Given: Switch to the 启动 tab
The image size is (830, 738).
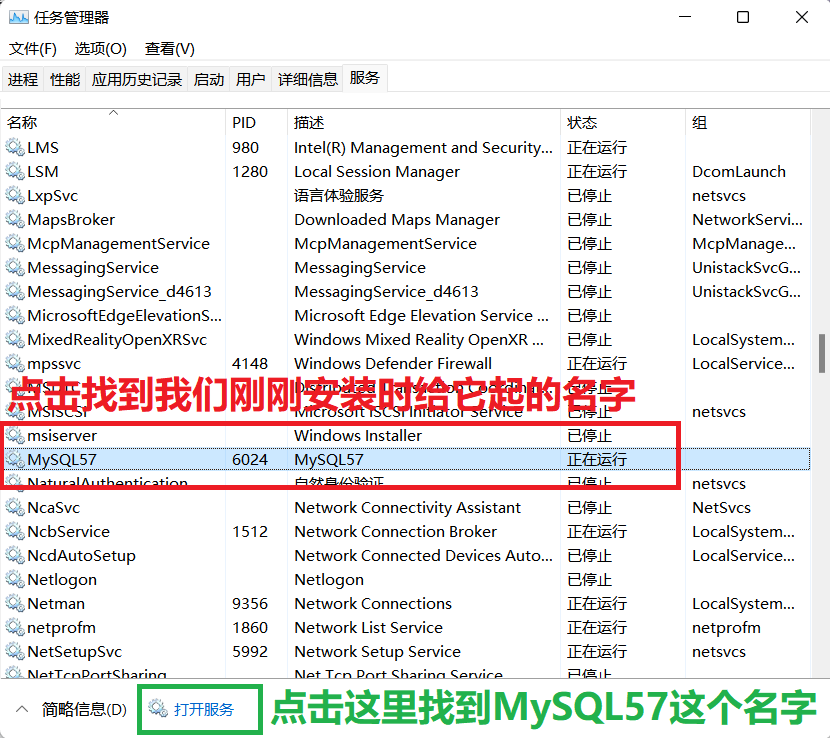Looking at the screenshot, I should click(209, 79).
